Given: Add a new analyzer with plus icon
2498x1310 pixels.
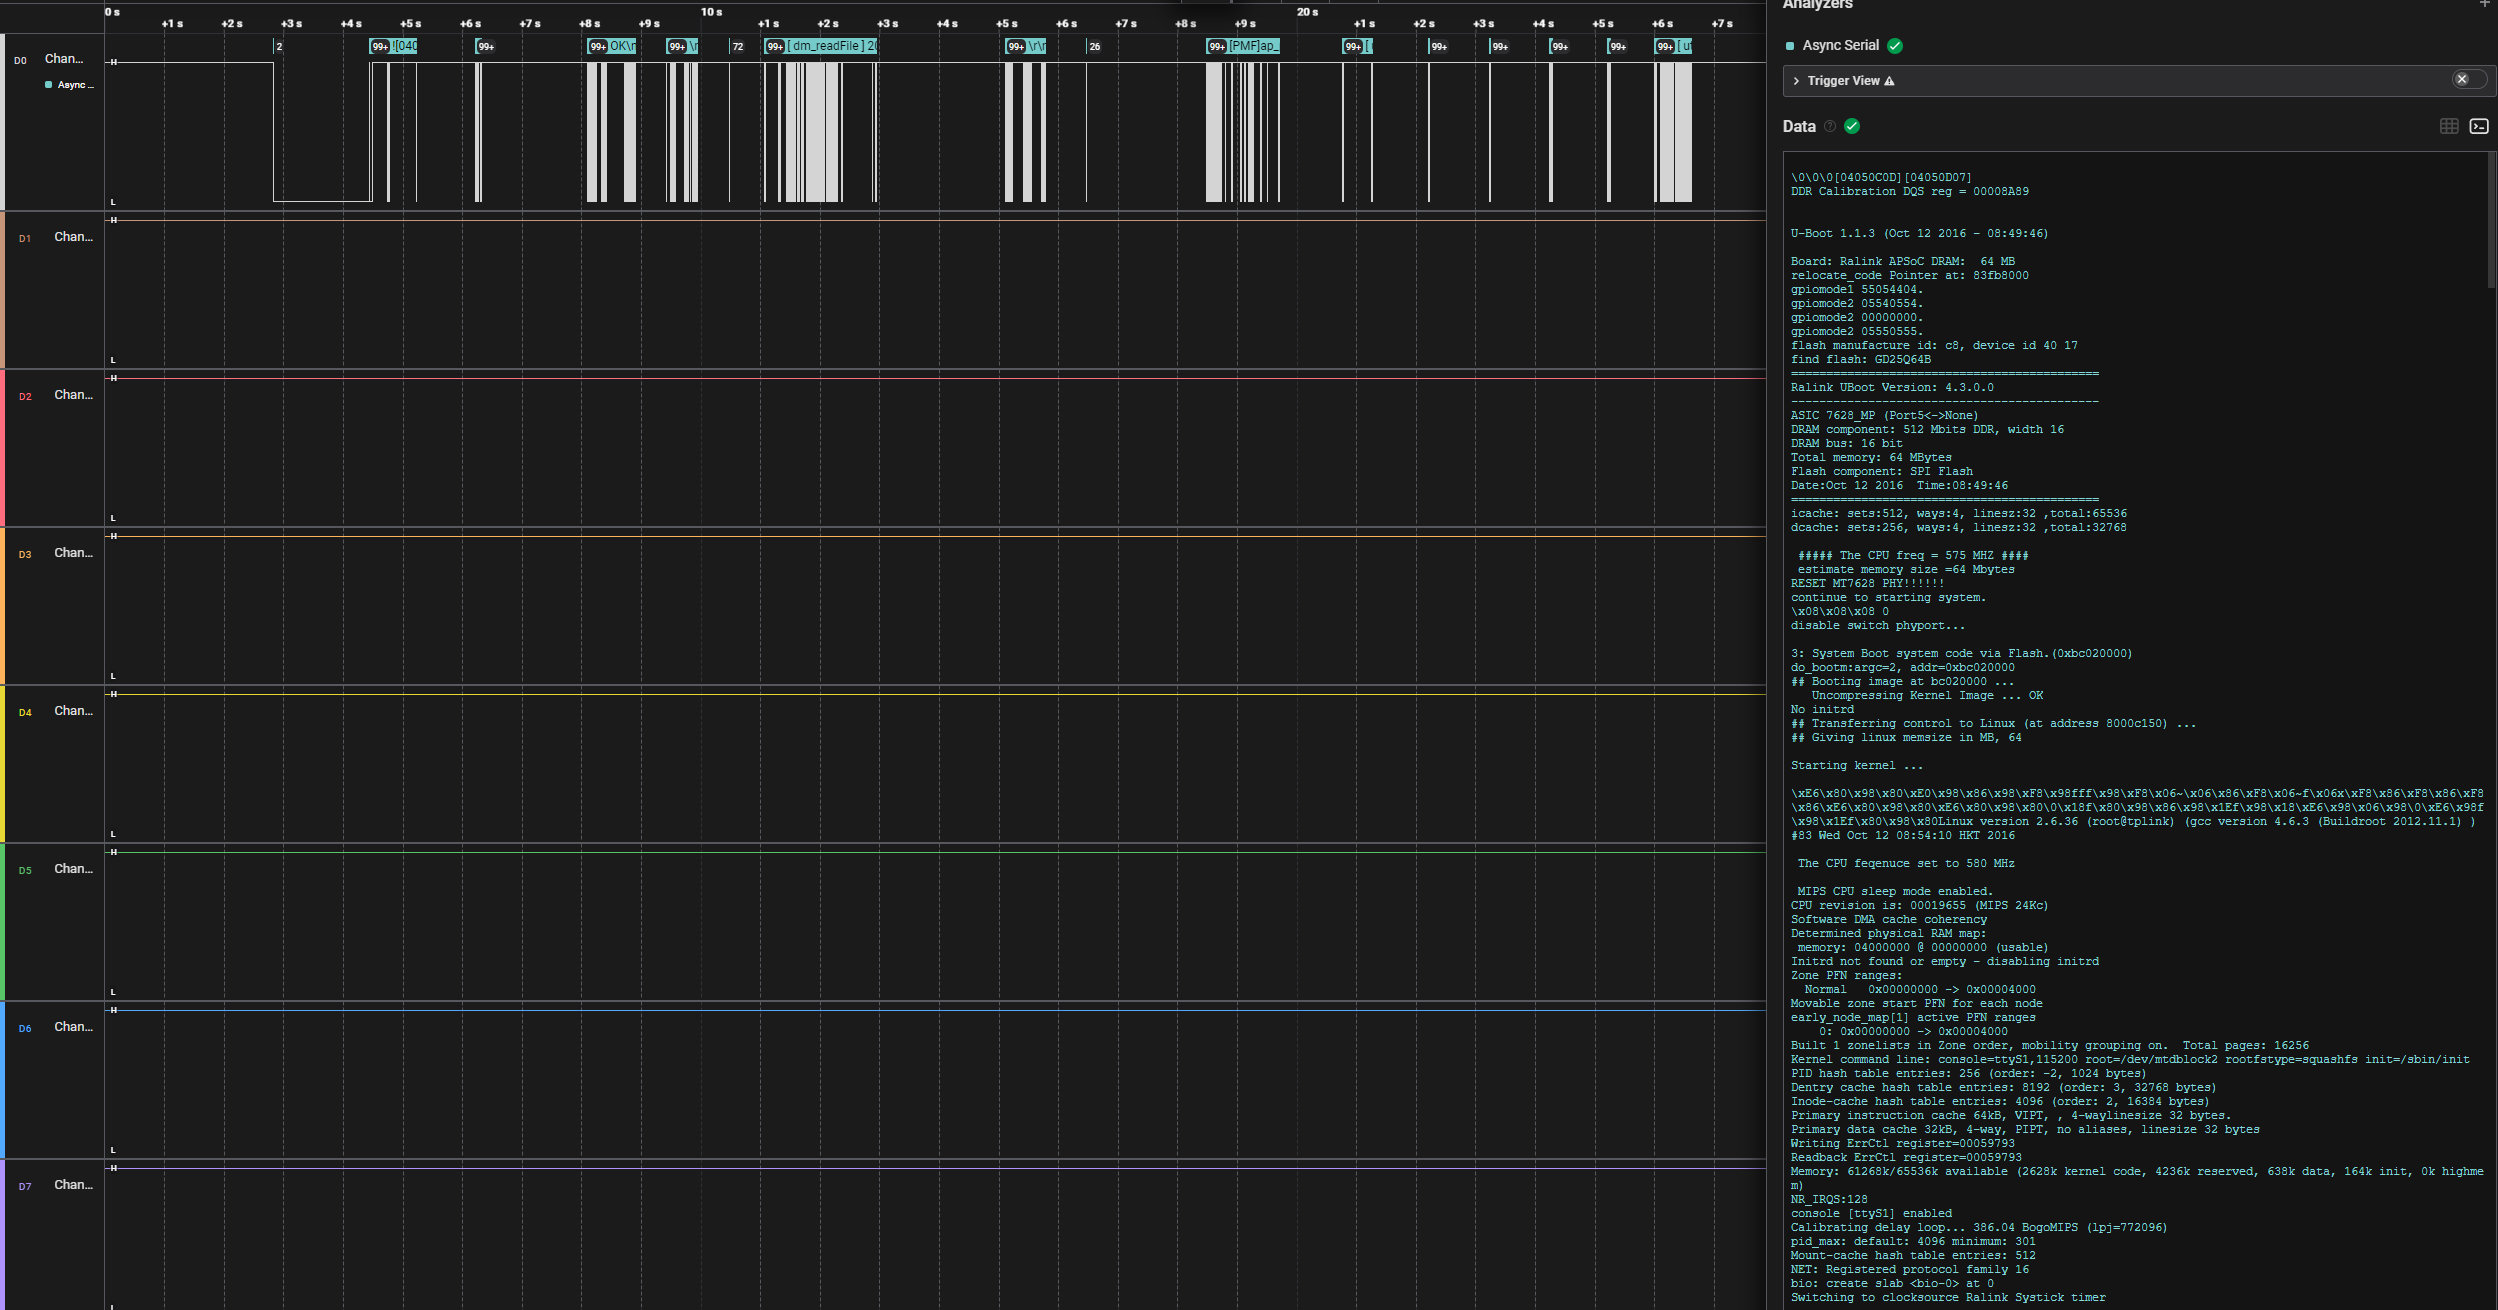Looking at the screenshot, I should point(2484,4).
